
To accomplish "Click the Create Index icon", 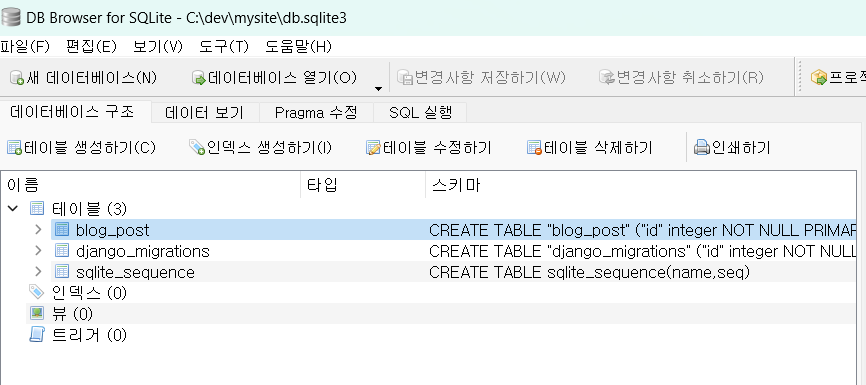I will 197,147.
